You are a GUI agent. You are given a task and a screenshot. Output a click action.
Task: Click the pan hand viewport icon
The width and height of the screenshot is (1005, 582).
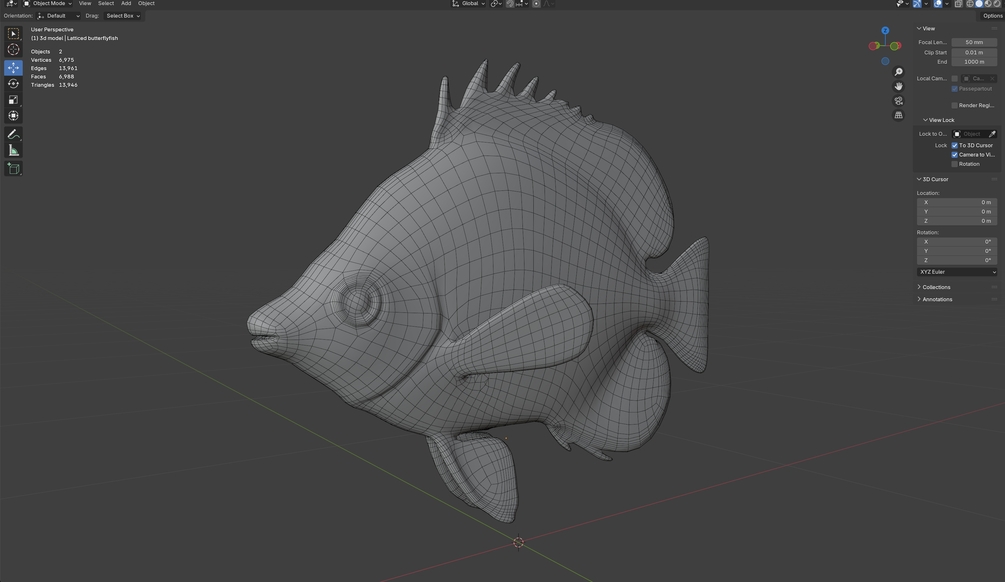[899, 86]
